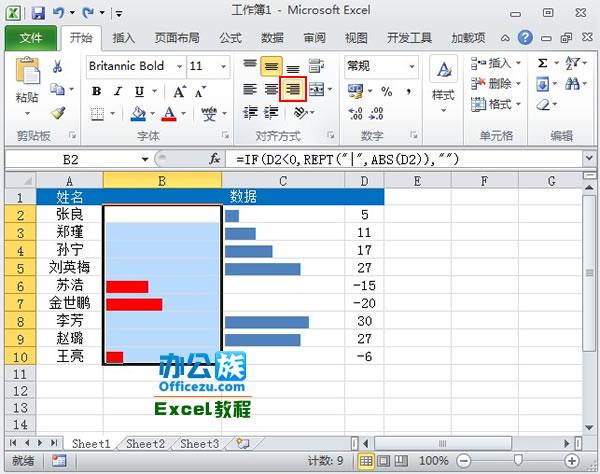
Task: Click the Sort and Filter icon
Action: (572, 63)
